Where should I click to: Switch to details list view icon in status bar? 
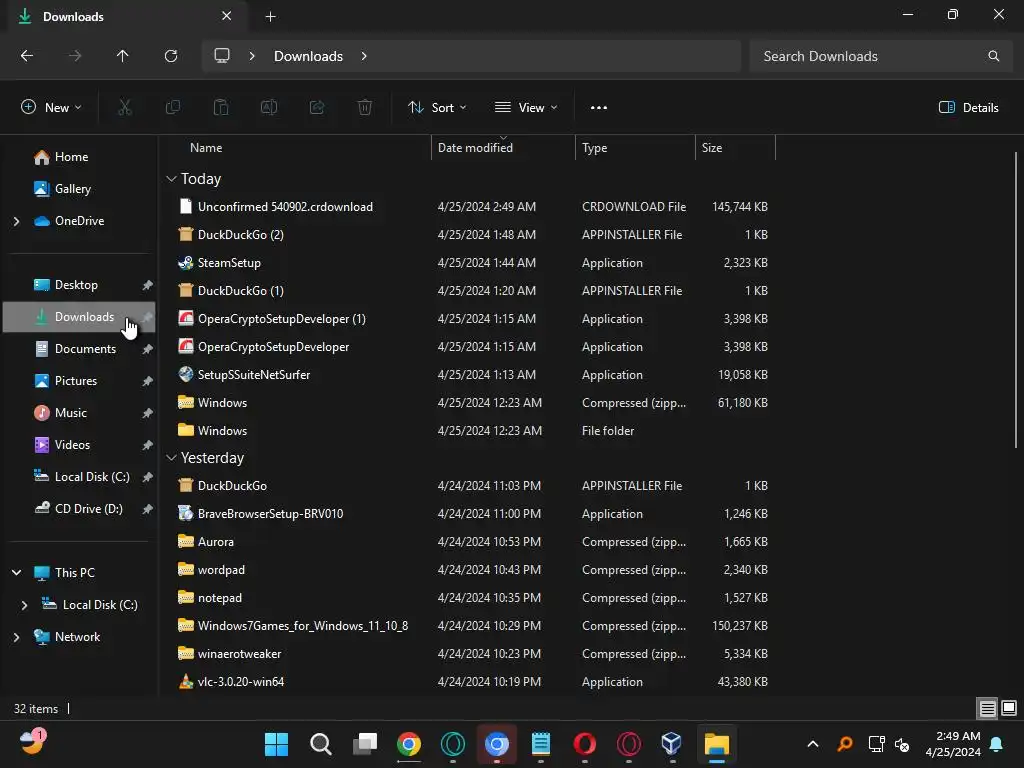tap(987, 709)
